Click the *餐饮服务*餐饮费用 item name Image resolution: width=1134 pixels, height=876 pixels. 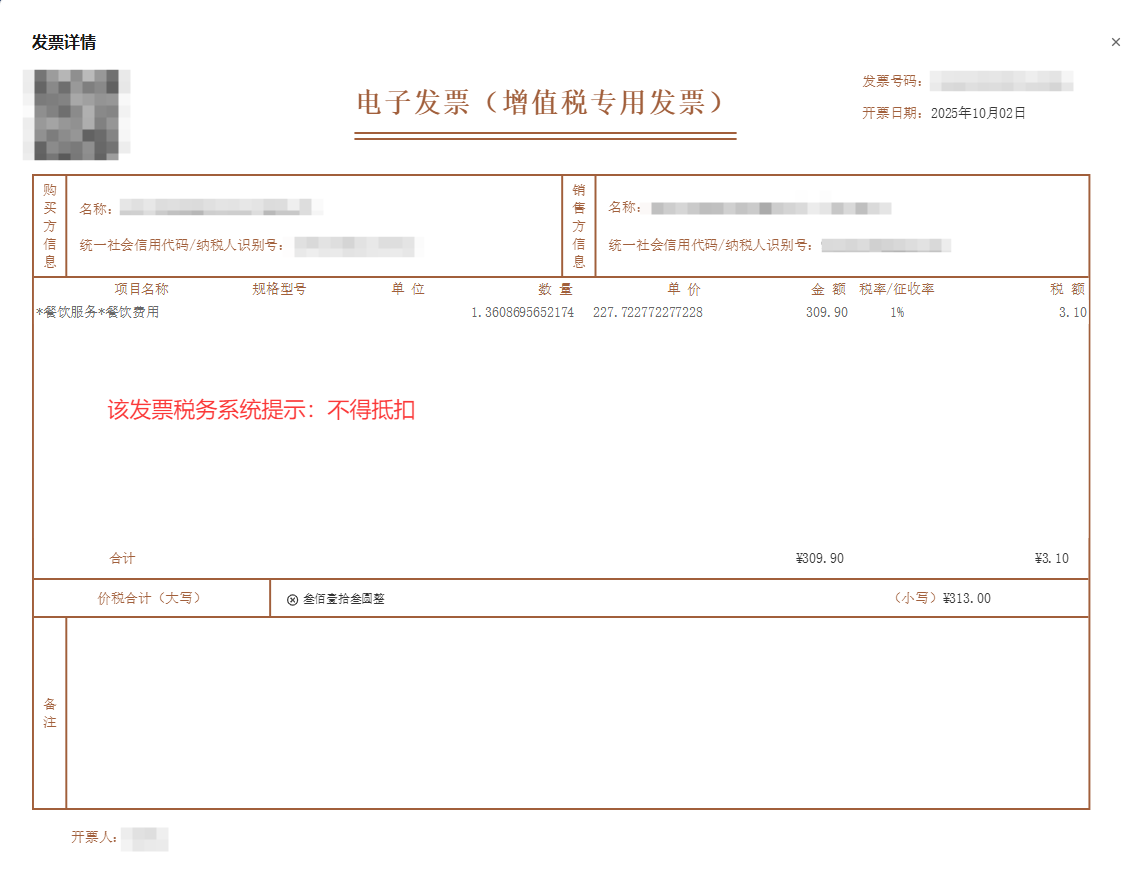click(x=97, y=312)
